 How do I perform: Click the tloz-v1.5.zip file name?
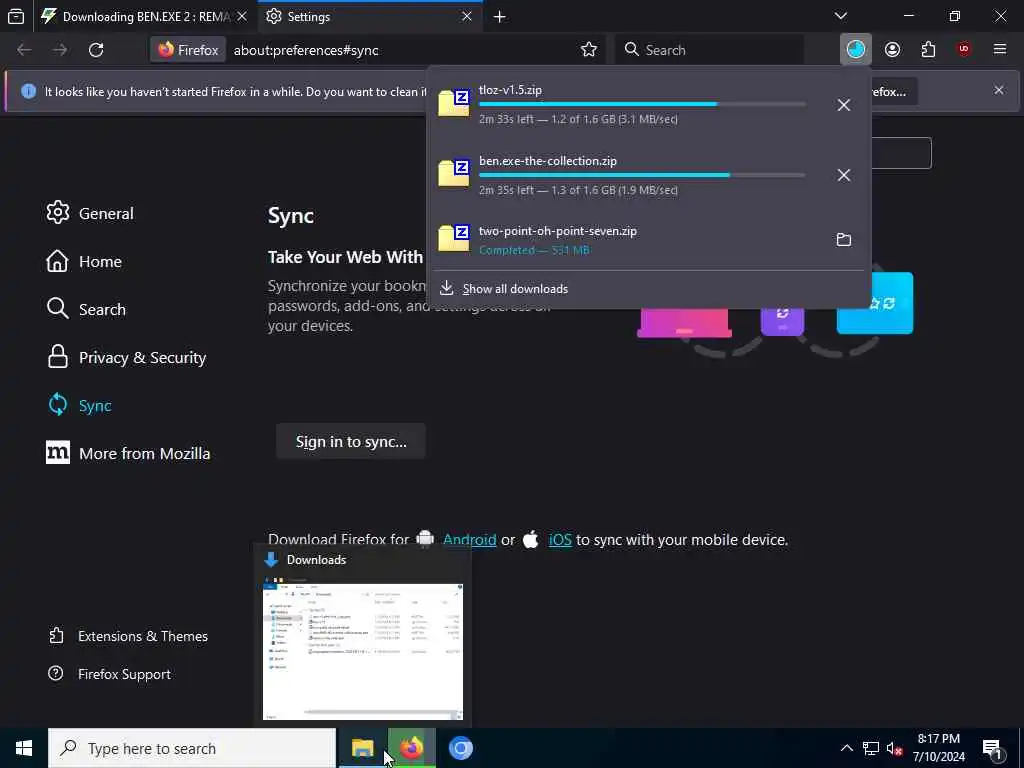(x=510, y=90)
